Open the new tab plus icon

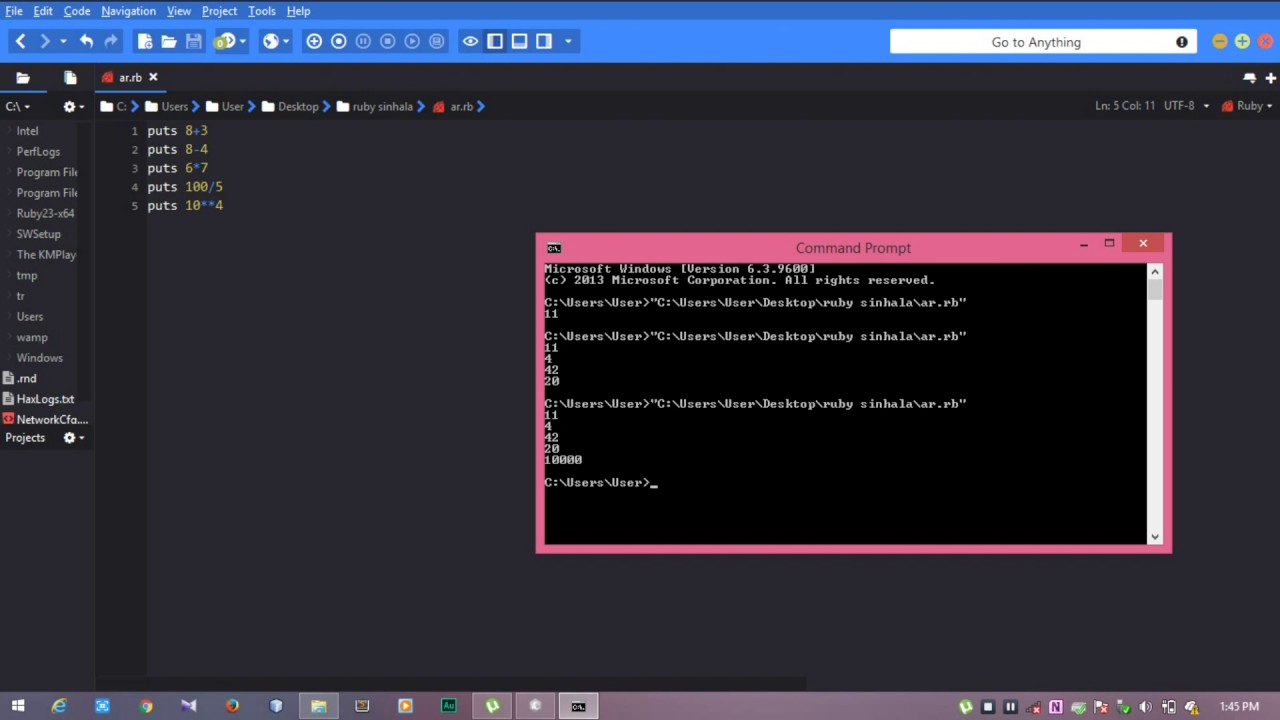[1270, 77]
